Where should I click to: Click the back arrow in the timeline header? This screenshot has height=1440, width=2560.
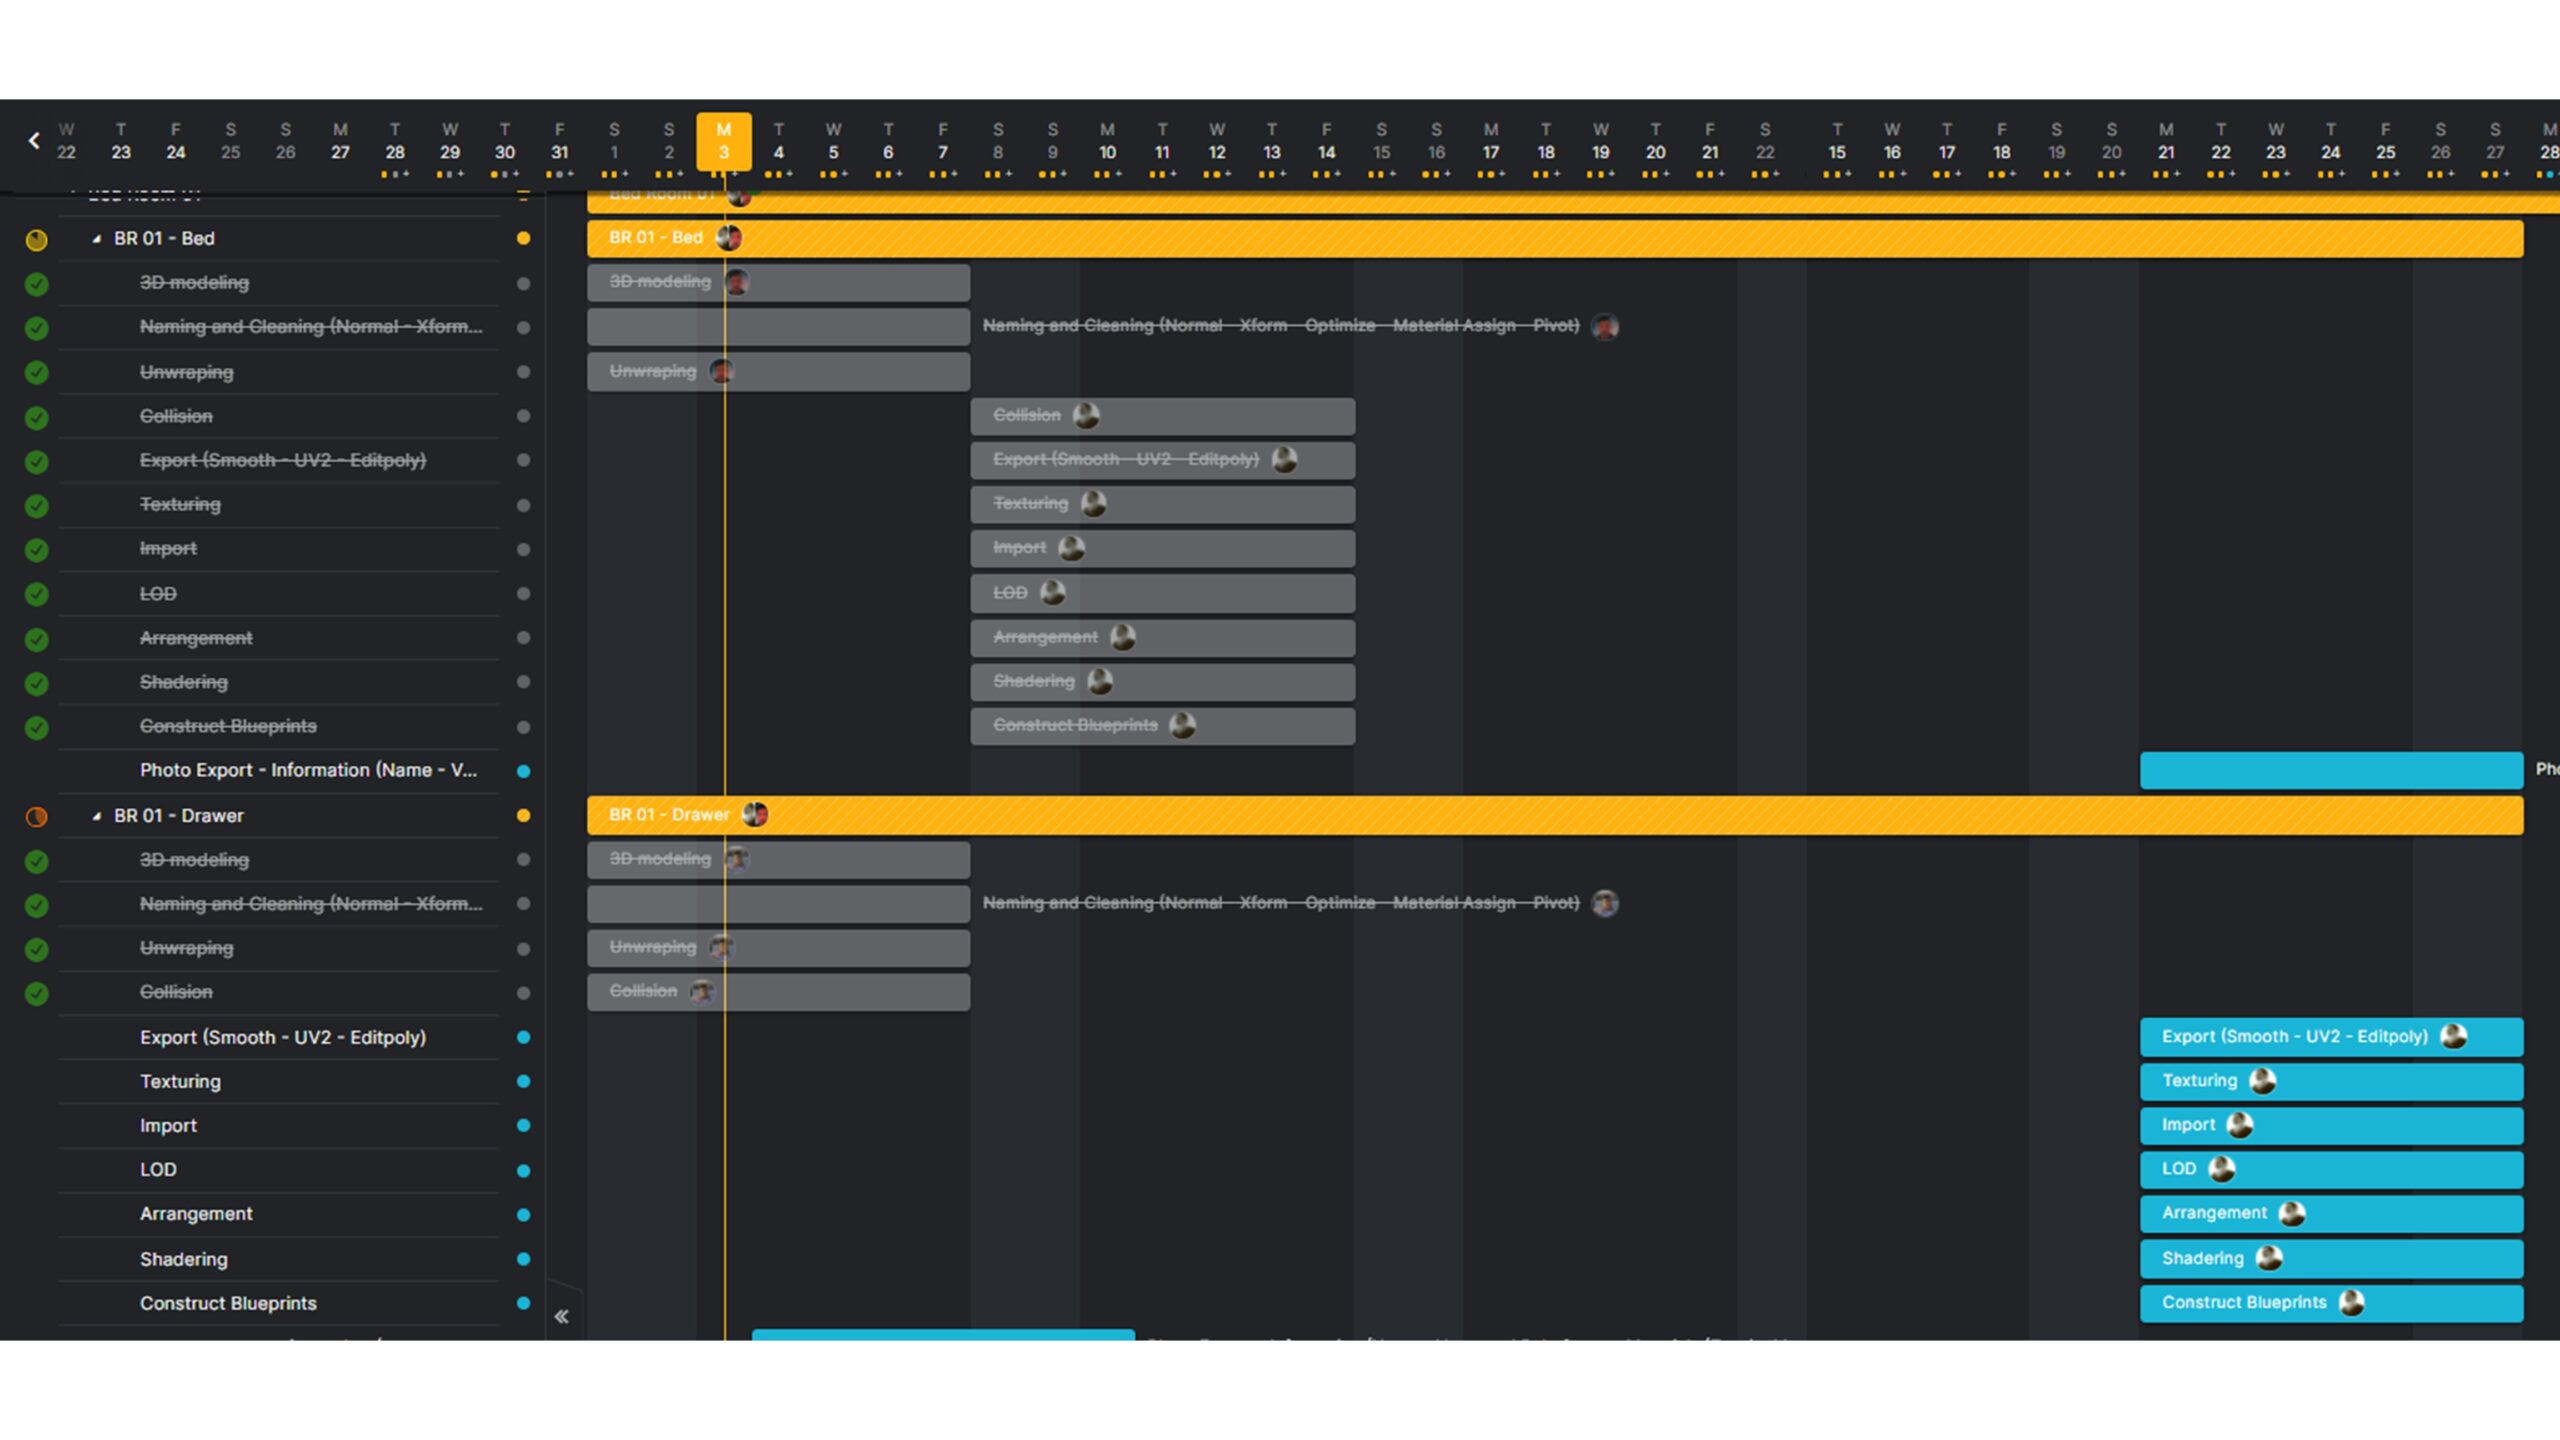[x=34, y=141]
